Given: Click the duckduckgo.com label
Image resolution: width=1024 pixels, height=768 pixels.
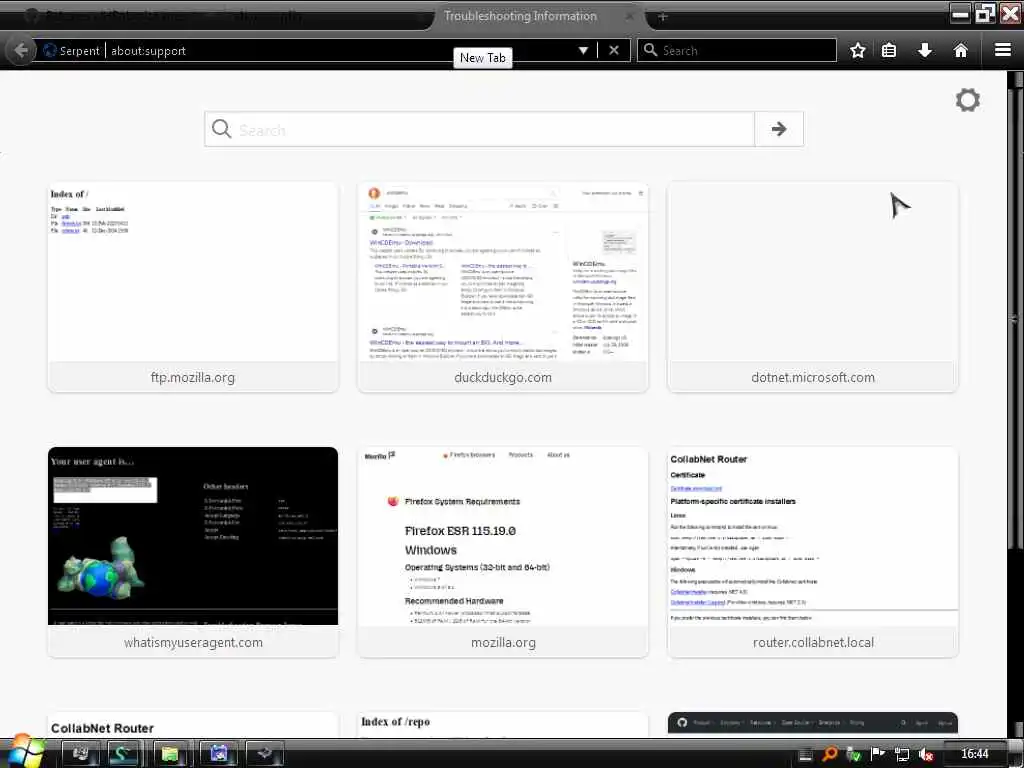Looking at the screenshot, I should pyautogui.click(x=503, y=377).
